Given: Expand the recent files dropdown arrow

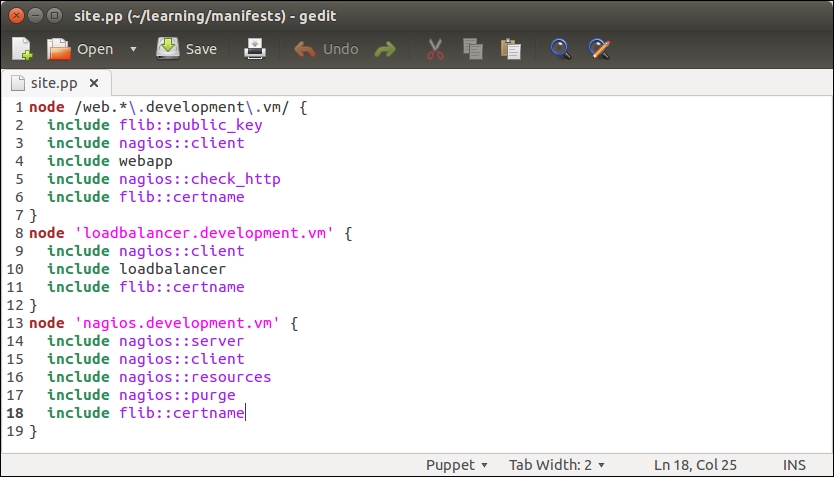Looking at the screenshot, I should 133,49.
